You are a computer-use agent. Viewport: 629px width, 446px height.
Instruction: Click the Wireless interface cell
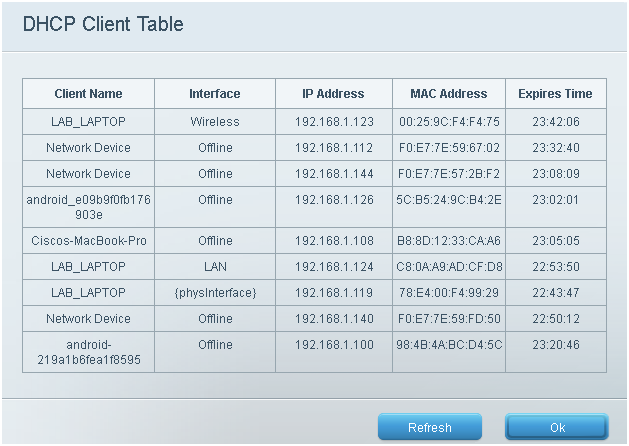215,122
